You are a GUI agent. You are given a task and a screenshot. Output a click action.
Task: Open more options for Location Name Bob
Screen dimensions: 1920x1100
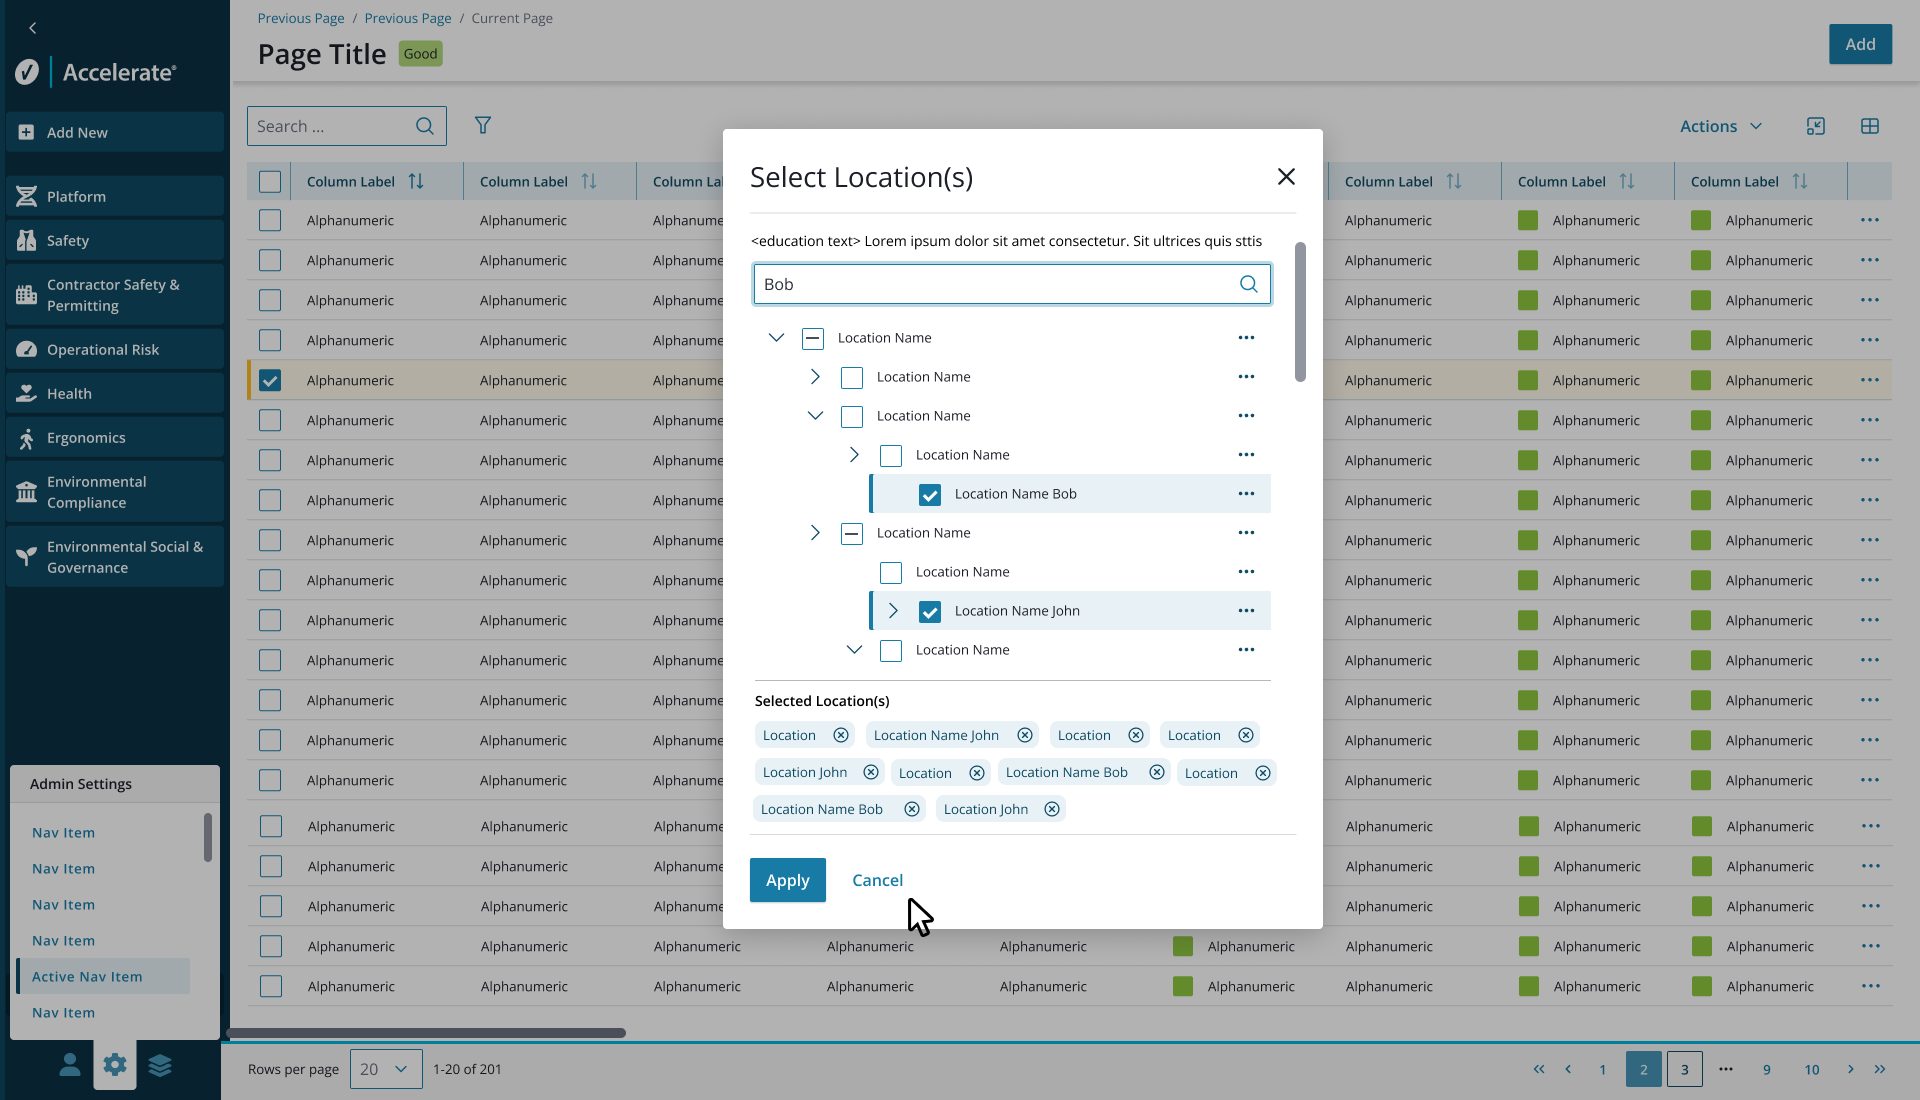[x=1246, y=494]
